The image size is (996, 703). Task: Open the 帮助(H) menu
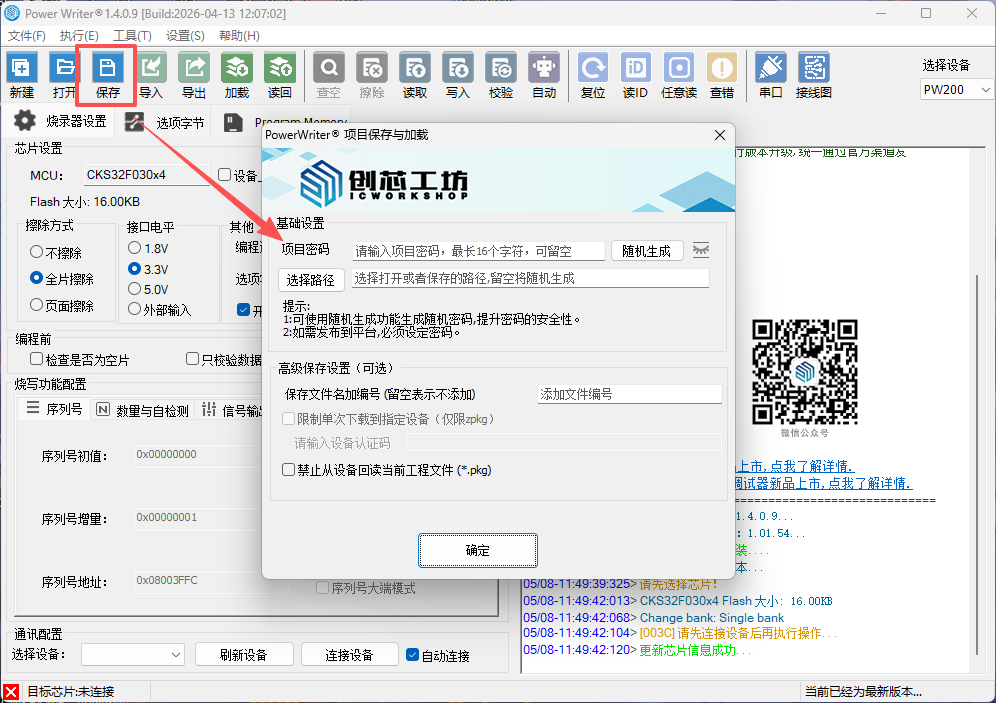pyautogui.click(x=239, y=36)
